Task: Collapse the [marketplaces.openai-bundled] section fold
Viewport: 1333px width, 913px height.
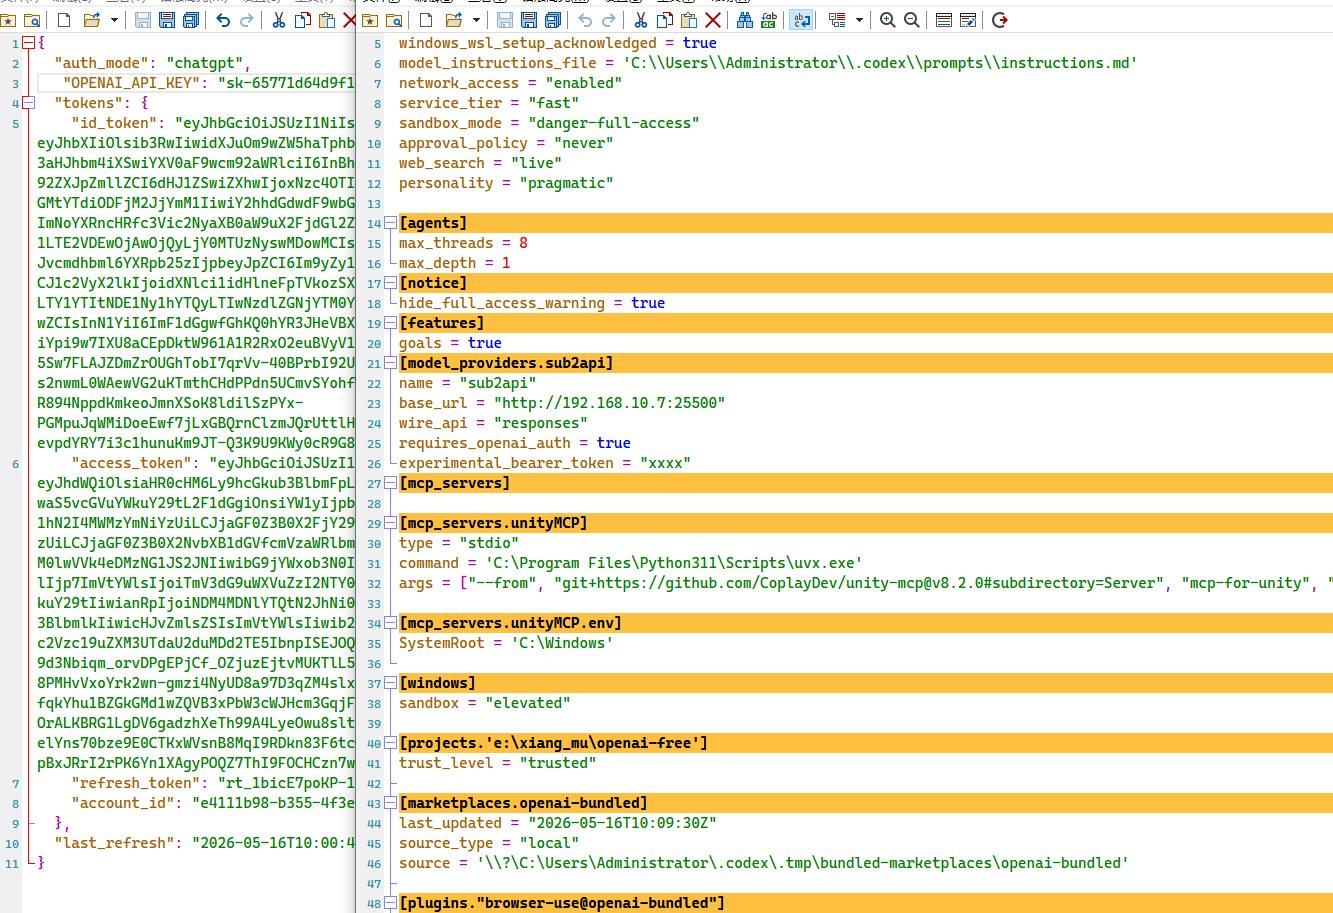Action: [x=390, y=803]
